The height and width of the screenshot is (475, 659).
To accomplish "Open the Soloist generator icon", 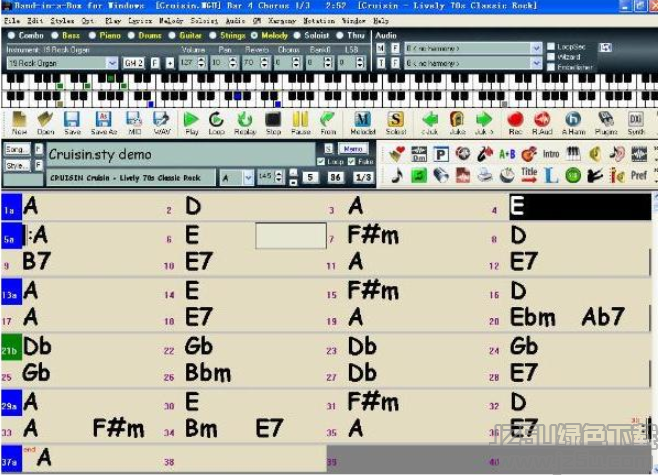I will [396, 123].
